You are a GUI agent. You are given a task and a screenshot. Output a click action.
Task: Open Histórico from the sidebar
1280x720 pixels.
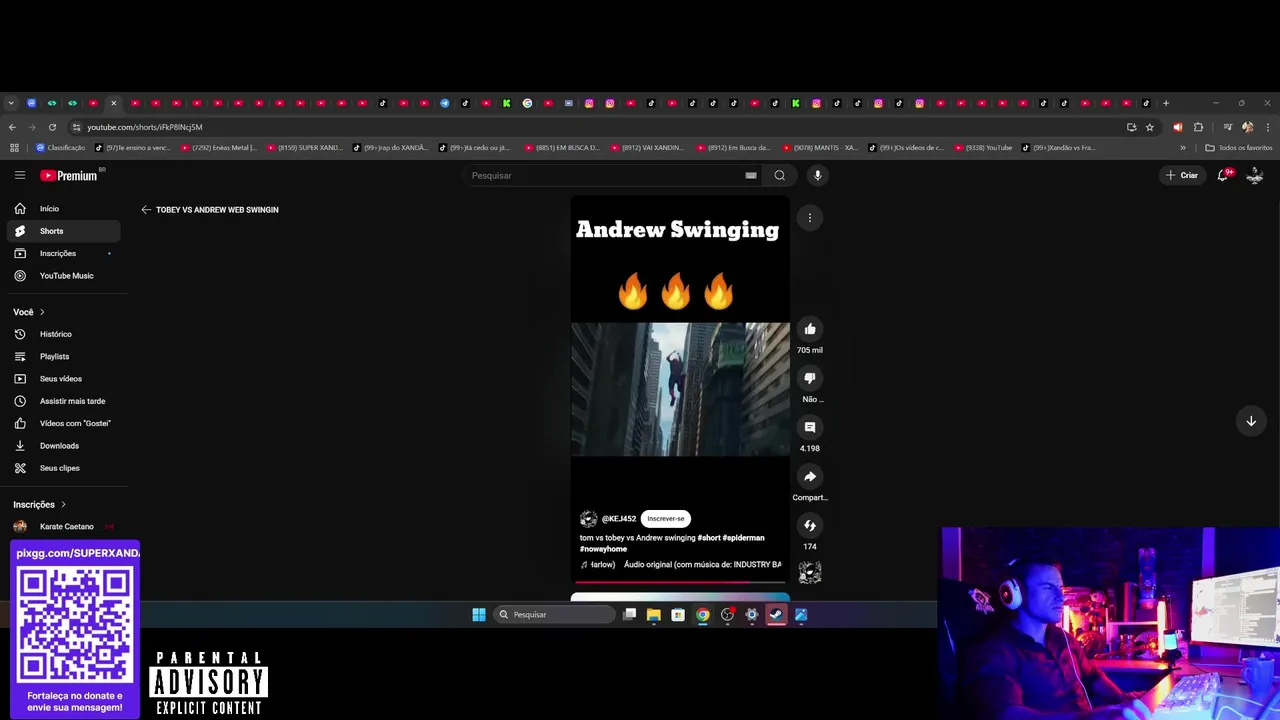pyautogui.click(x=63, y=334)
